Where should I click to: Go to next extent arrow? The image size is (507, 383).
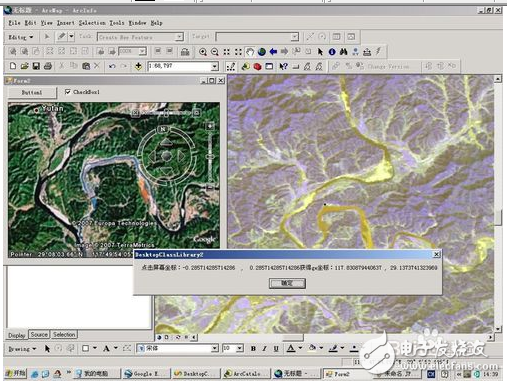284,52
